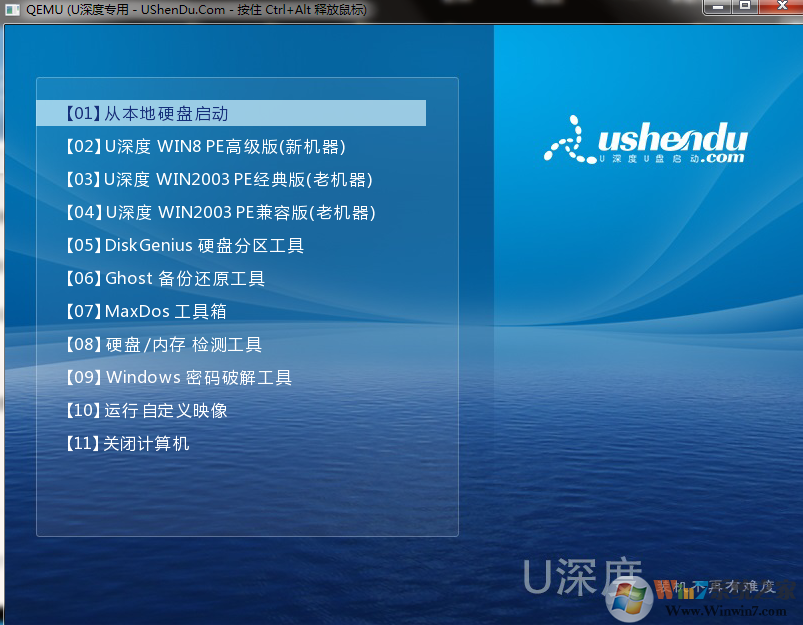Click the QEMU window title bar icon

(12, 9)
